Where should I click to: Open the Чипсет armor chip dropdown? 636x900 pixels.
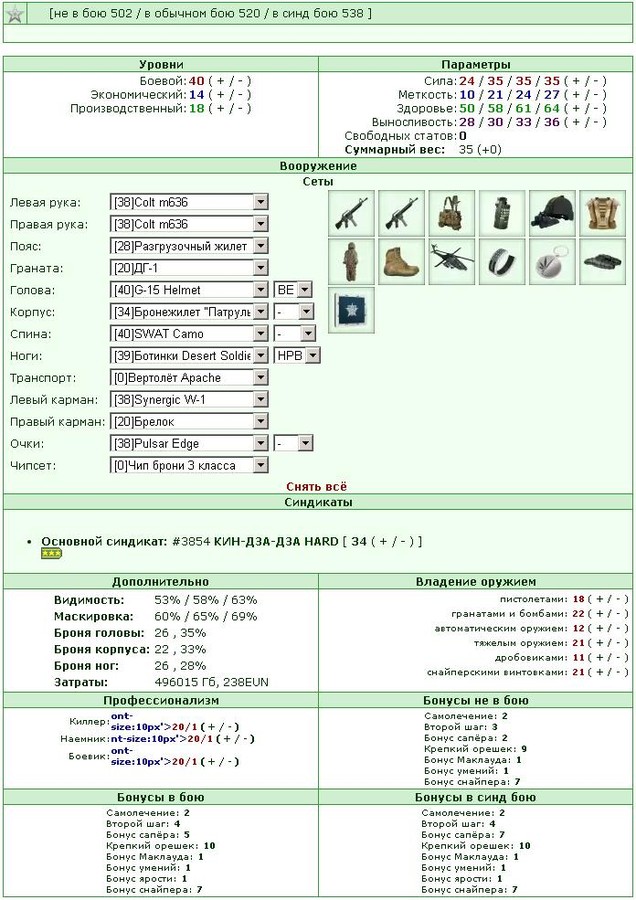pyautogui.click(x=188, y=465)
